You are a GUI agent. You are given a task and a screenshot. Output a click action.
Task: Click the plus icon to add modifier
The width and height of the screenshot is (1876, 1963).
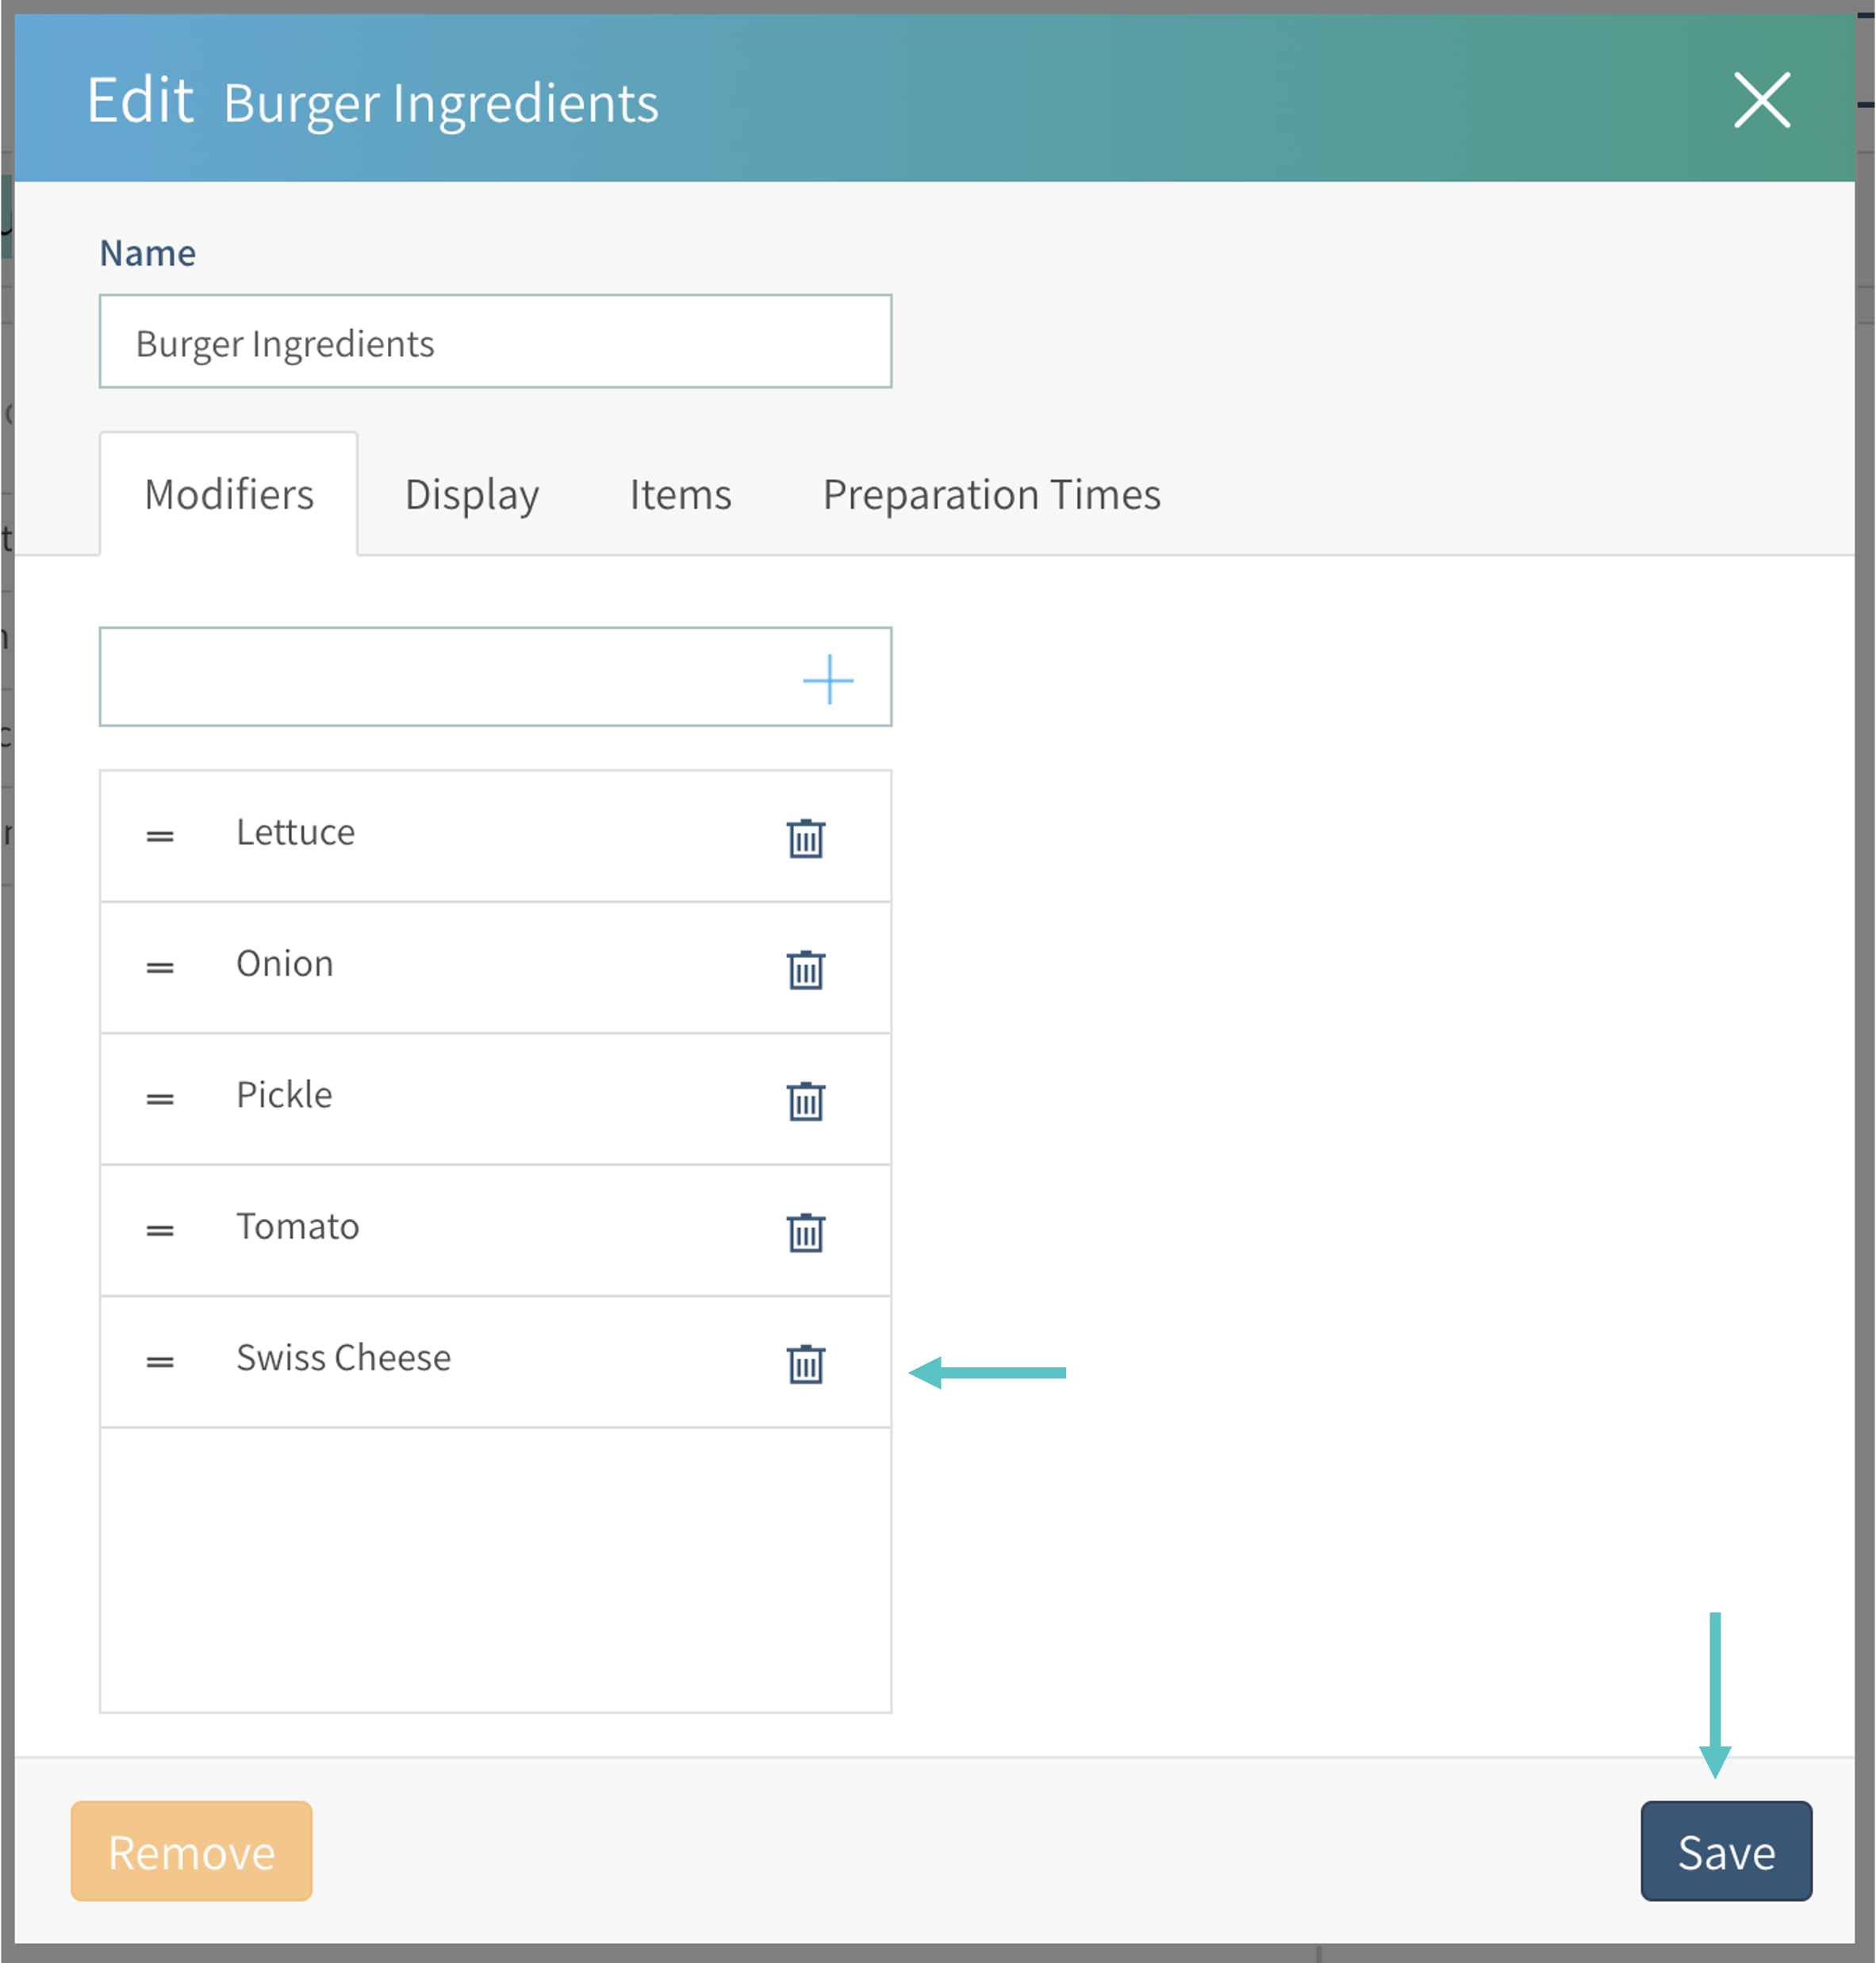pyautogui.click(x=828, y=680)
